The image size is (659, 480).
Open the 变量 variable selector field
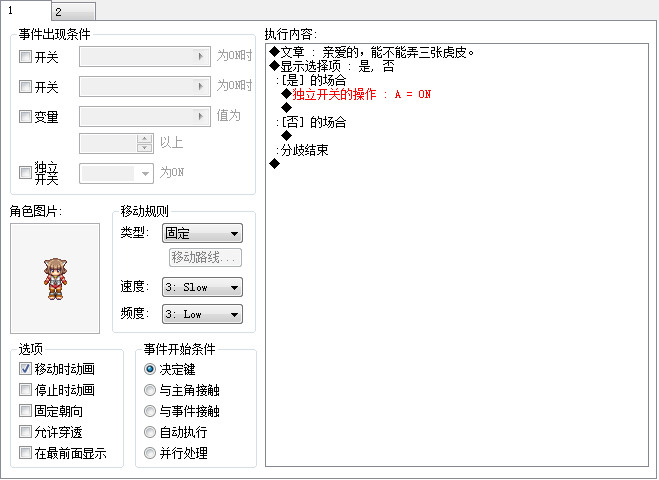(145, 116)
